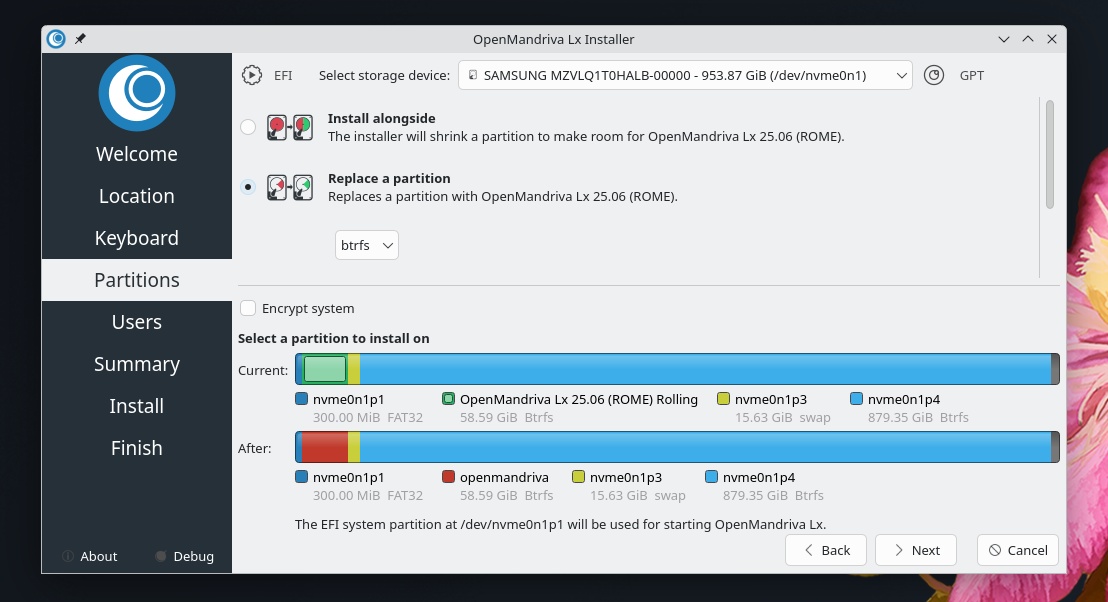
Task: Click the OpenMandriva logo in sidebar
Action: click(137, 93)
